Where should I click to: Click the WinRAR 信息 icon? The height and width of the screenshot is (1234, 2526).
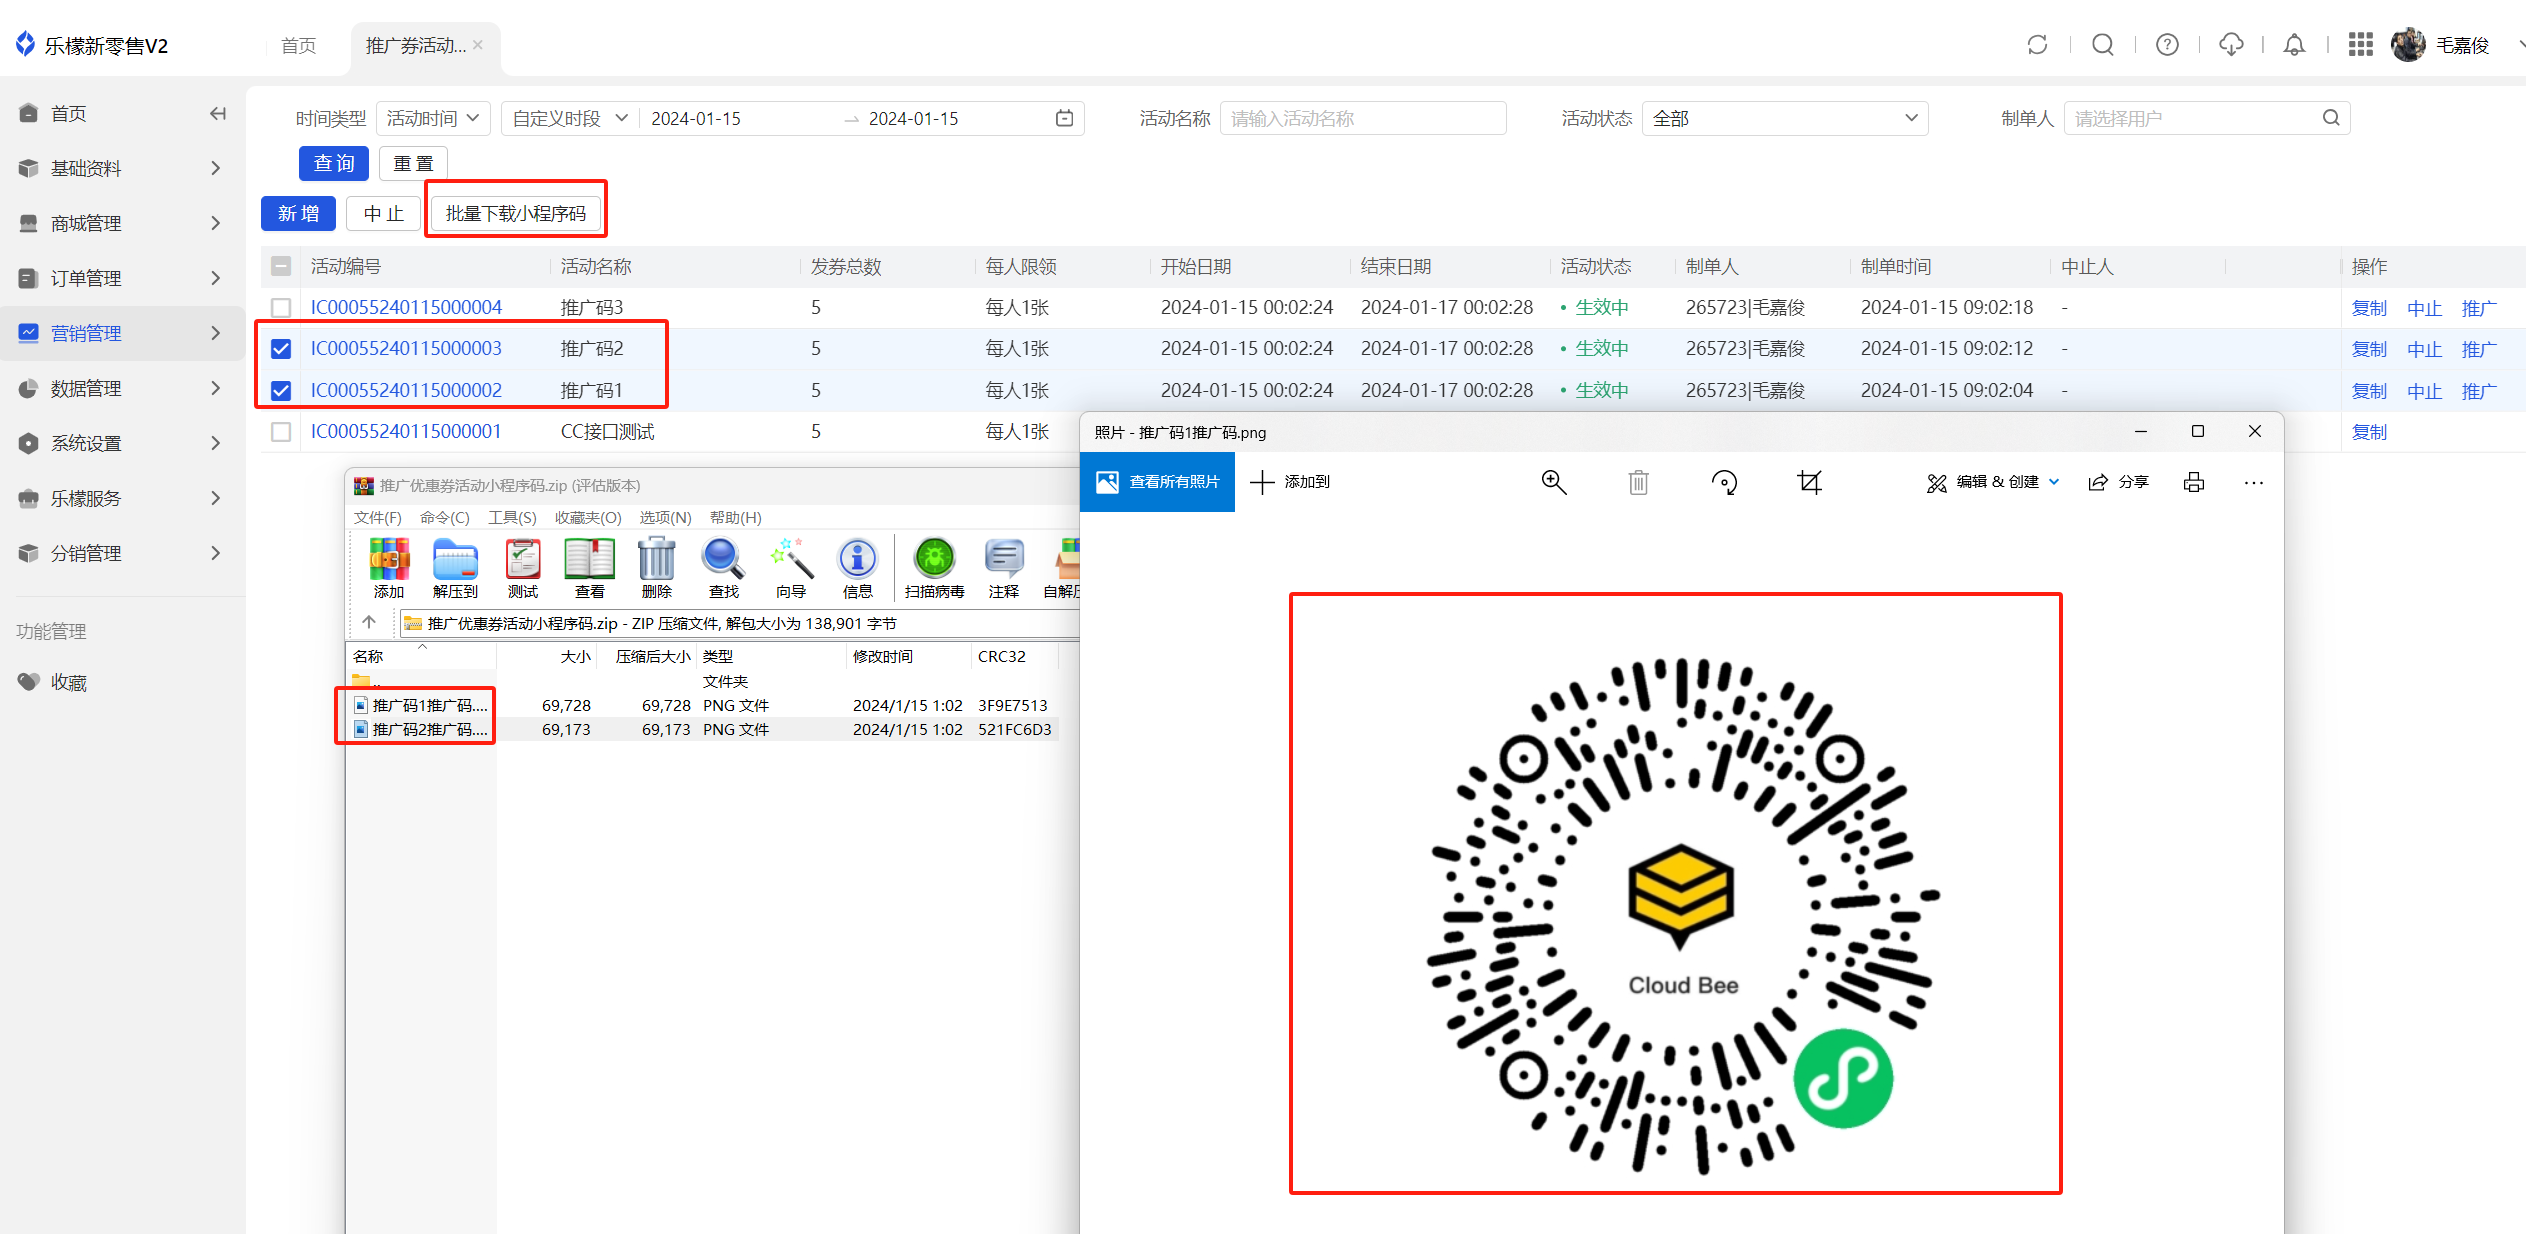tap(857, 569)
